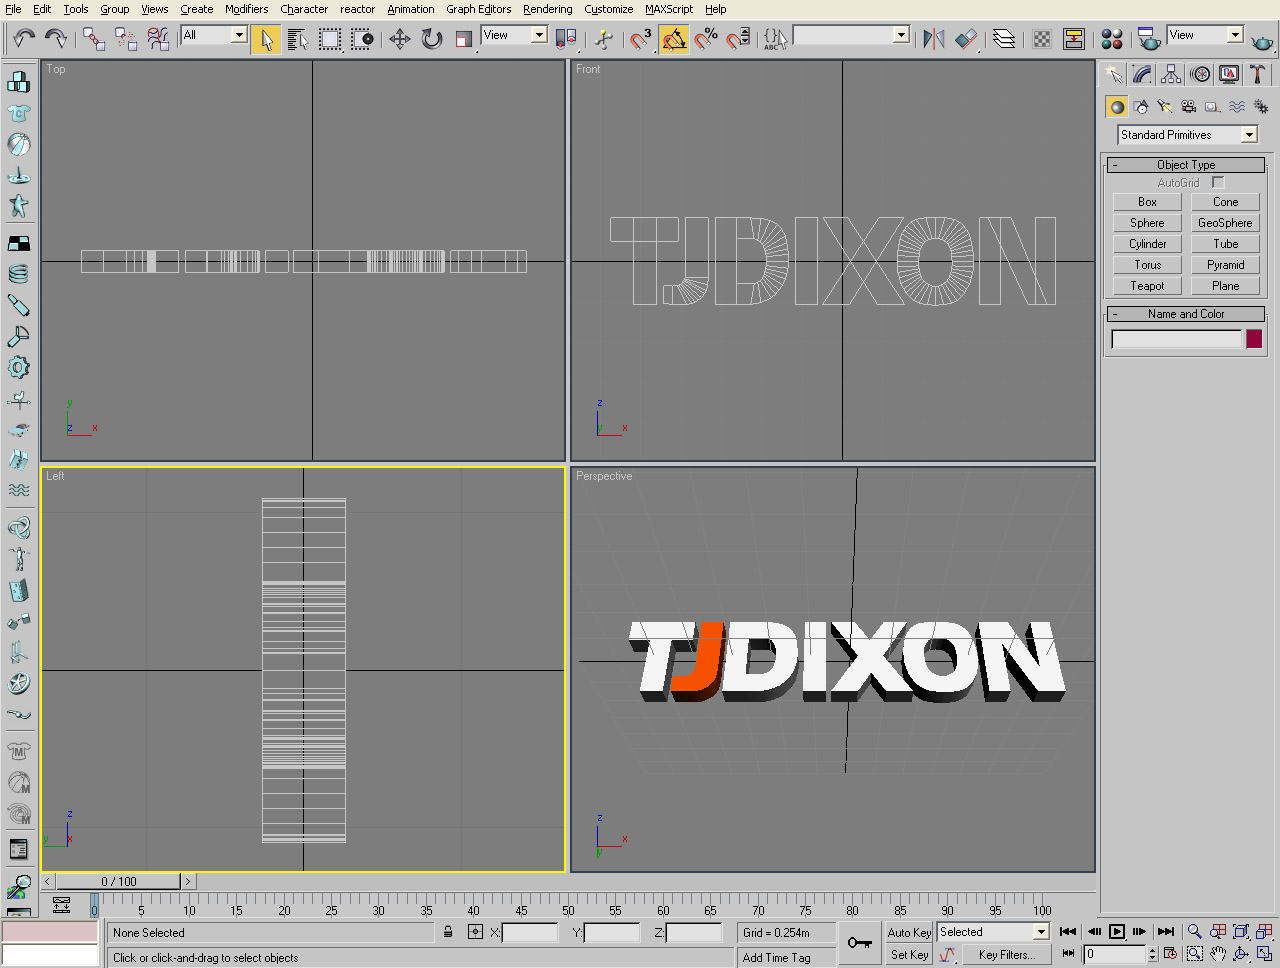Enable the AutoGrid checkbox
This screenshot has width=1280, height=968.
tap(1218, 182)
